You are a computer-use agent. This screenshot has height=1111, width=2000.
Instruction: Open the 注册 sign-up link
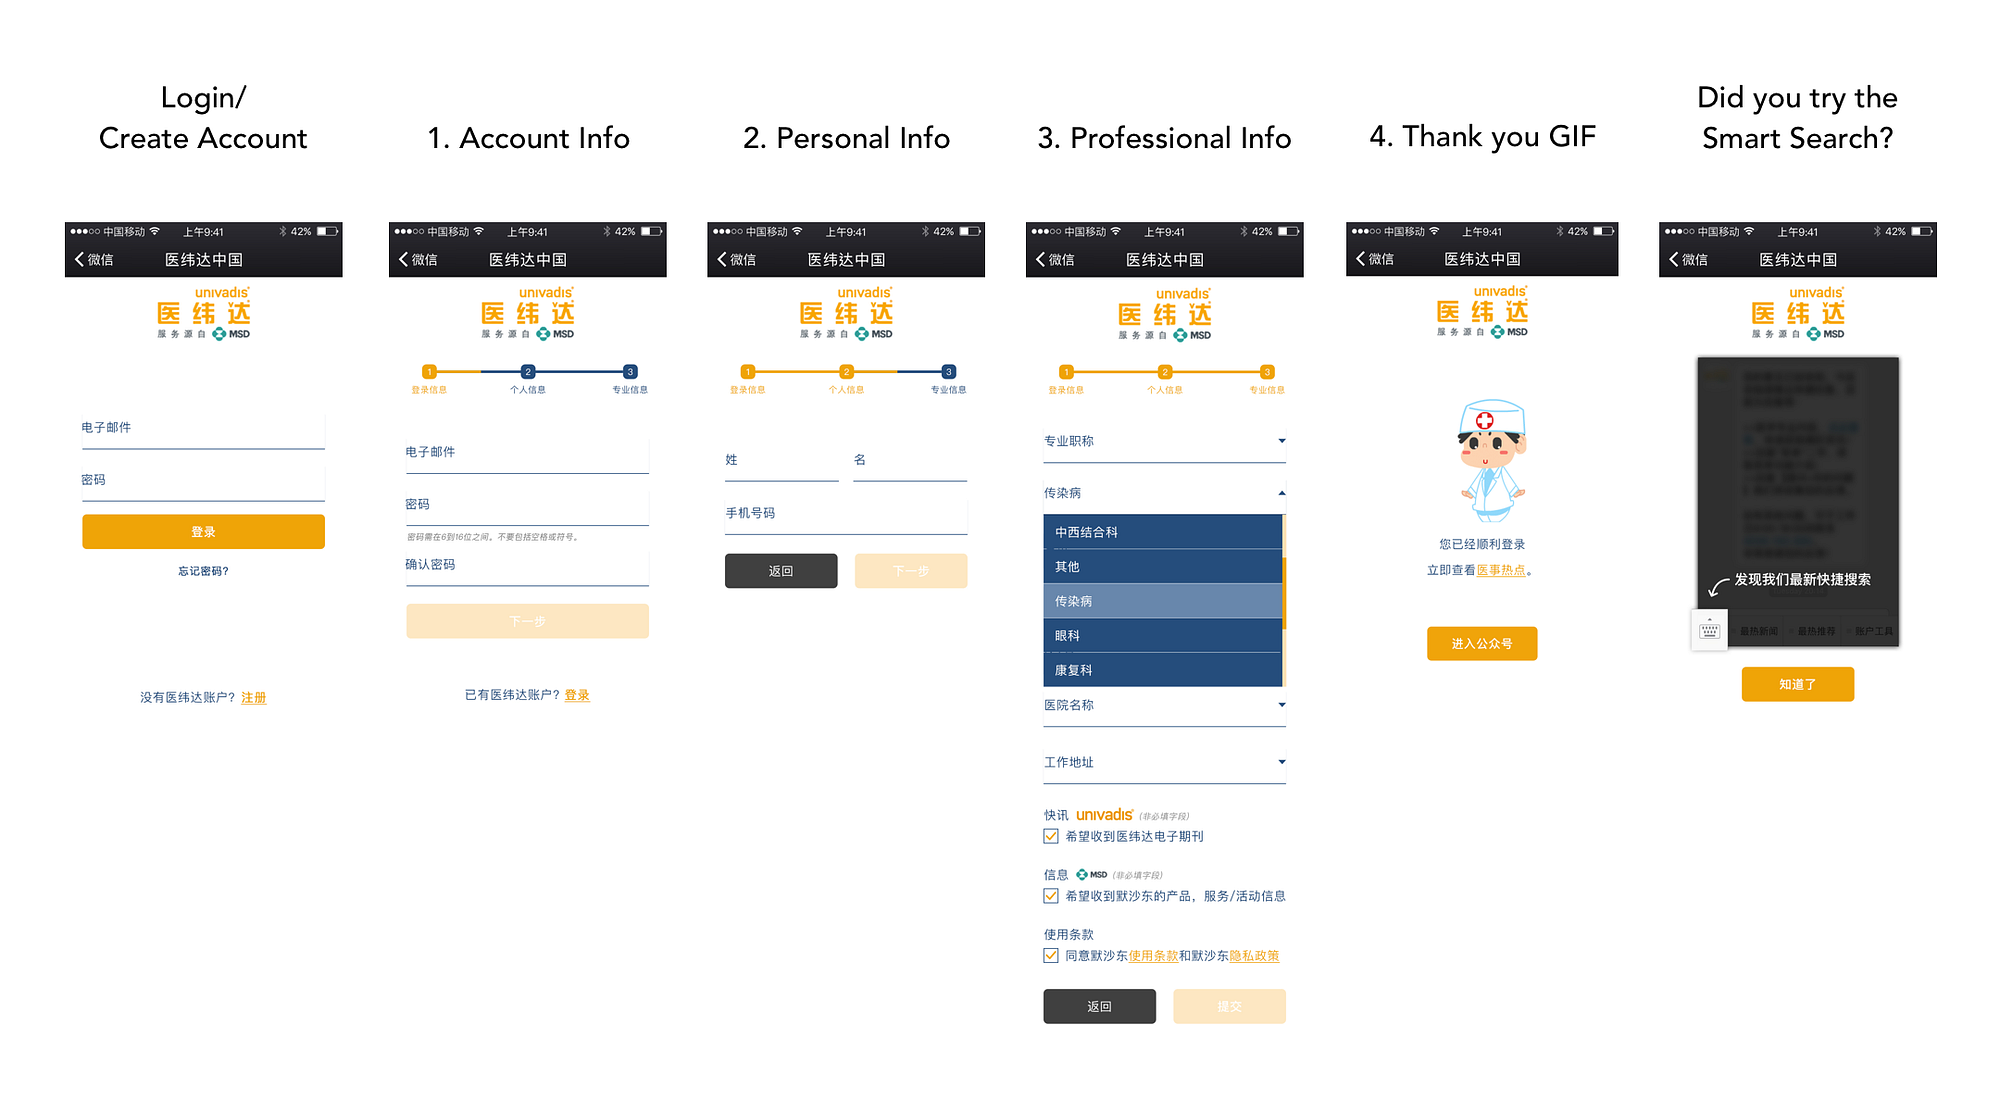coord(254,698)
